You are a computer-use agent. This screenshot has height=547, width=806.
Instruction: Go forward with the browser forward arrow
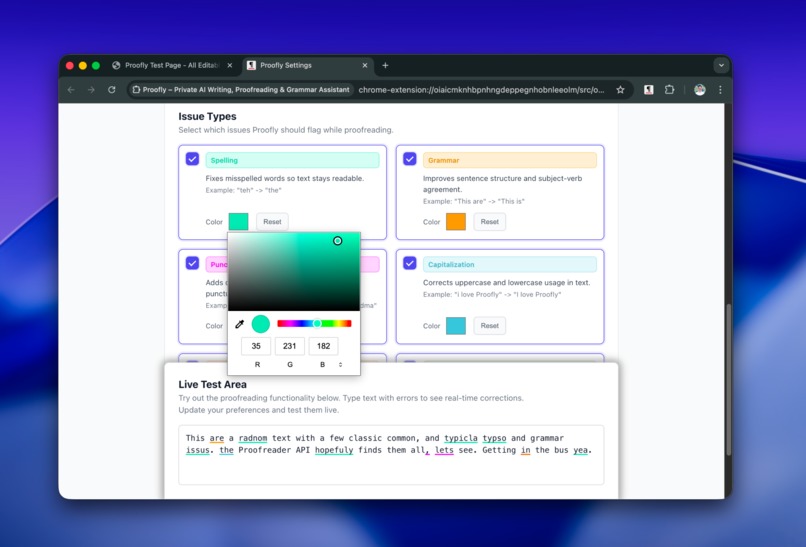tap(91, 90)
